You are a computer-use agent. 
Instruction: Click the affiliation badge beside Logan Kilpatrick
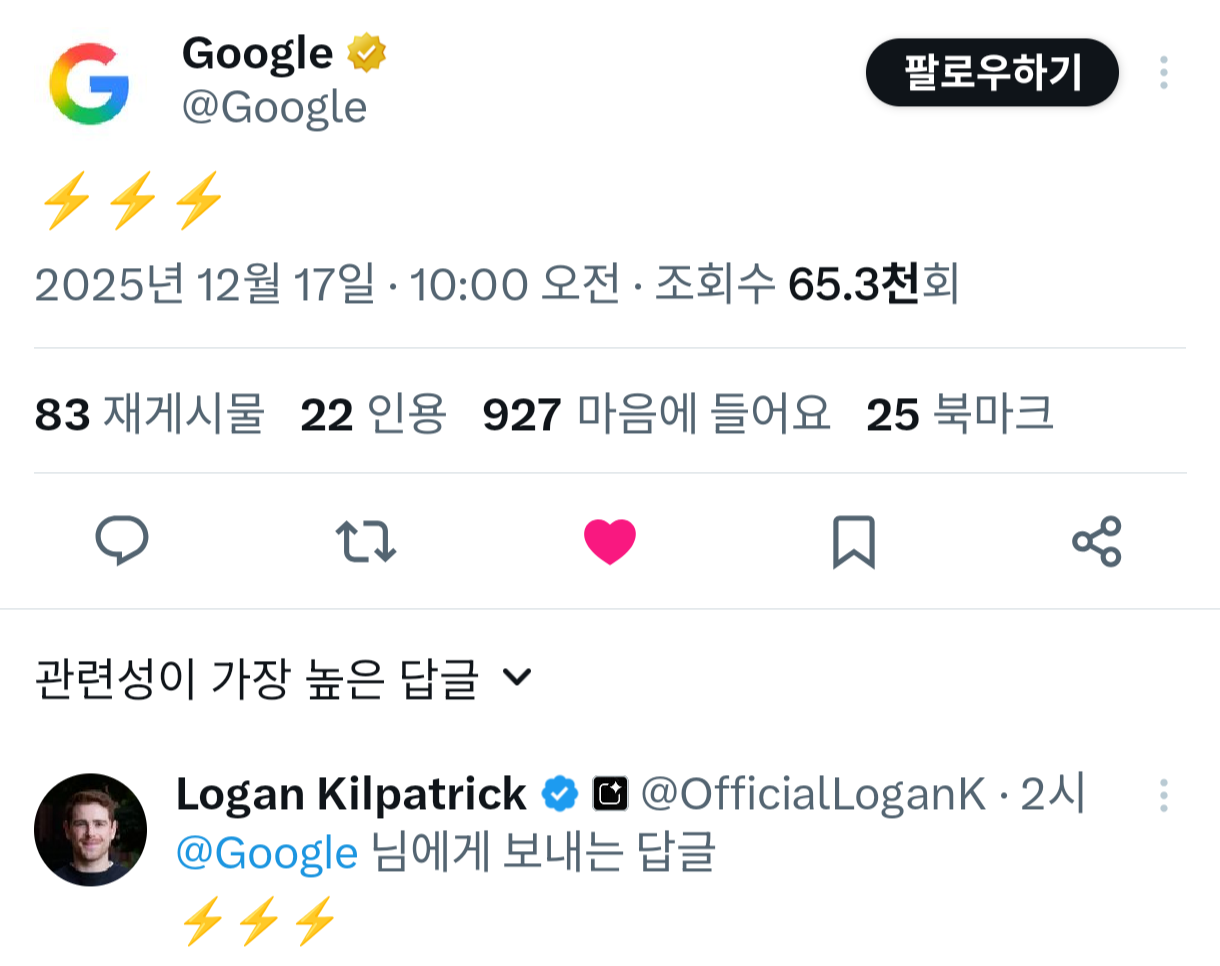coord(609,795)
